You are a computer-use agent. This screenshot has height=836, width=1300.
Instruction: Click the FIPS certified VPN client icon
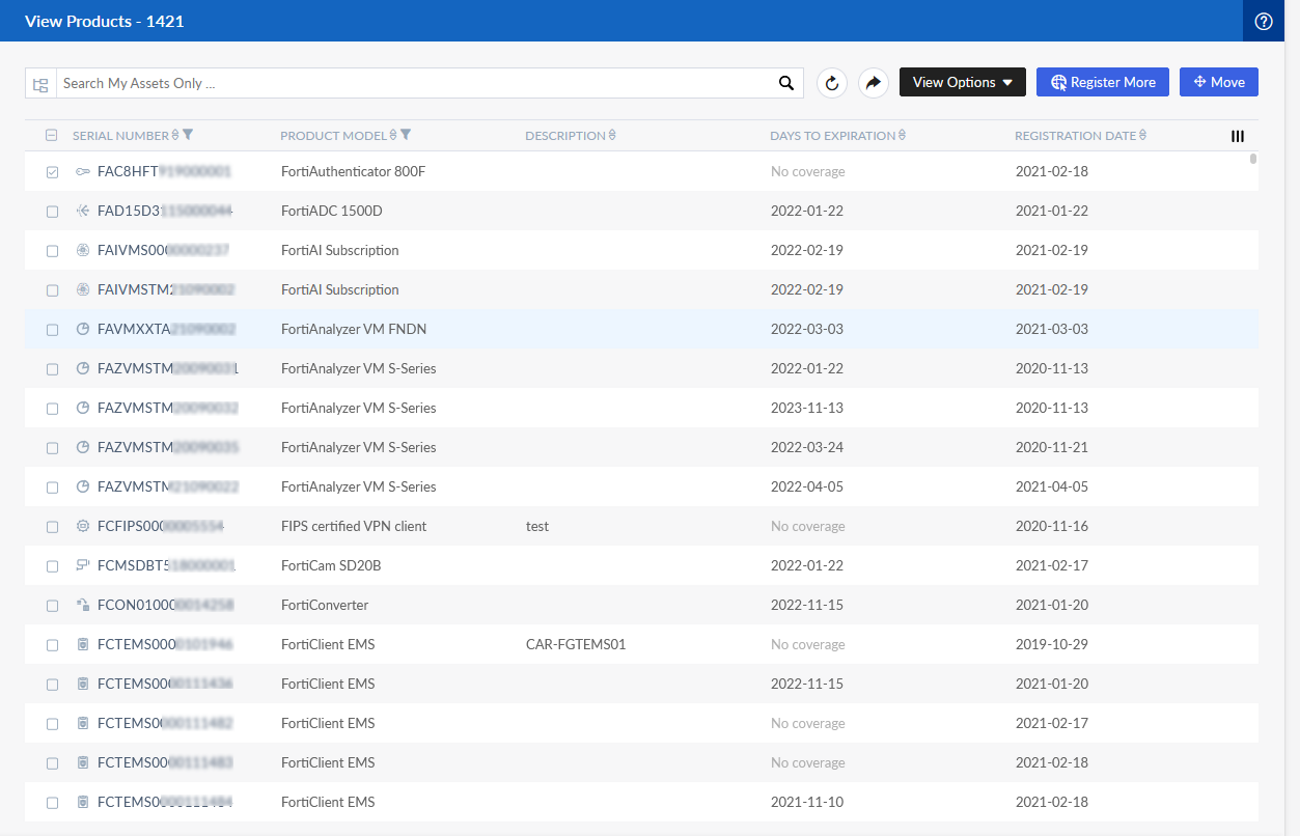[83, 526]
